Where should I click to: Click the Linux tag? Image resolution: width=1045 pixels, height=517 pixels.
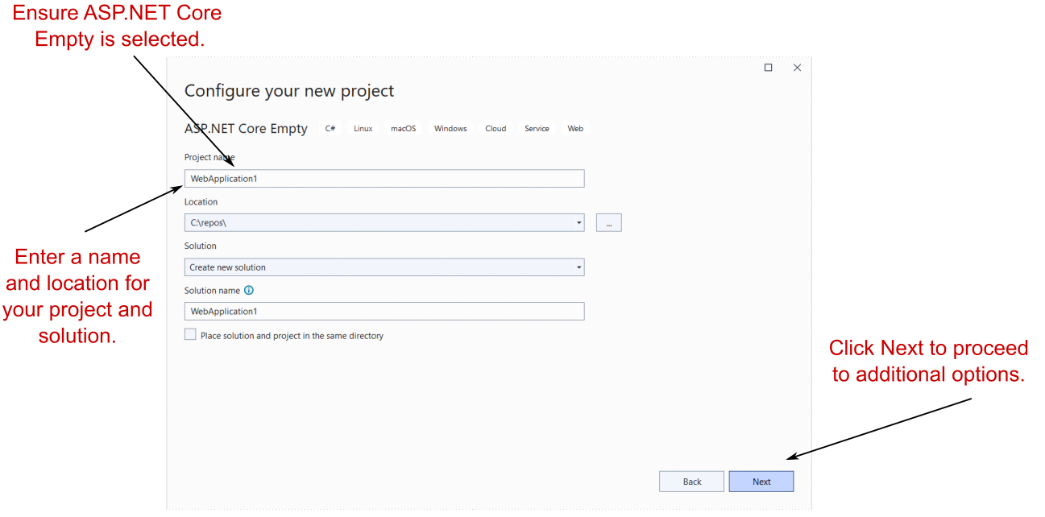pyautogui.click(x=363, y=129)
